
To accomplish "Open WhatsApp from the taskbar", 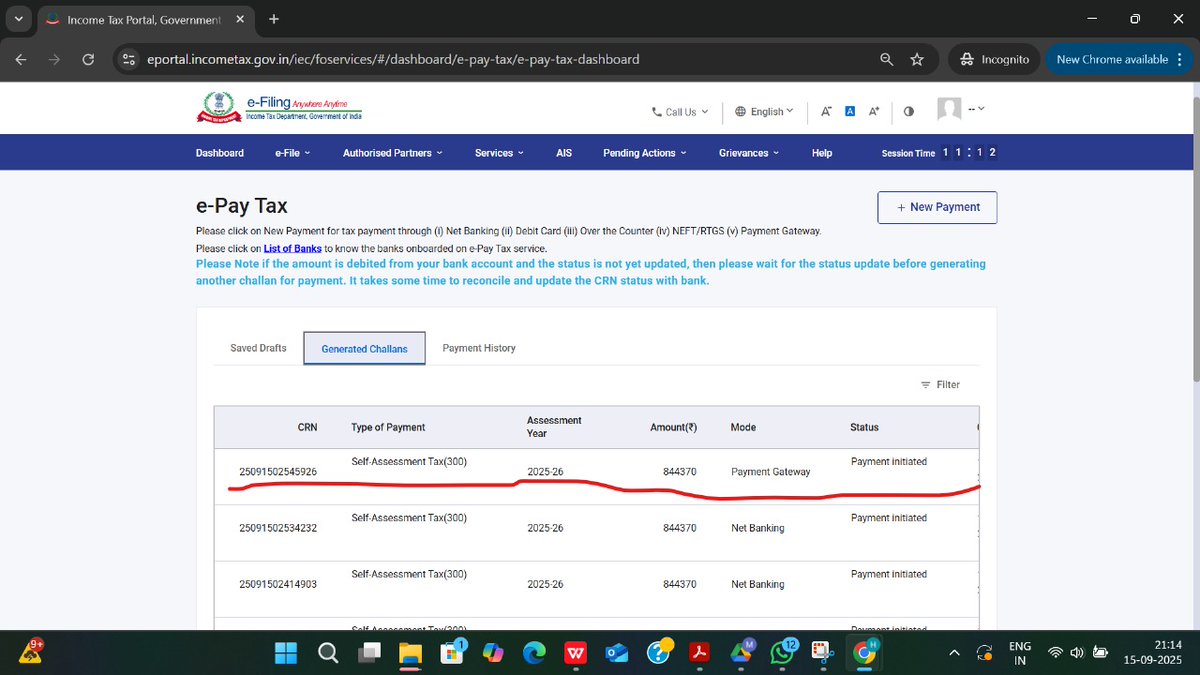I will pyautogui.click(x=782, y=653).
